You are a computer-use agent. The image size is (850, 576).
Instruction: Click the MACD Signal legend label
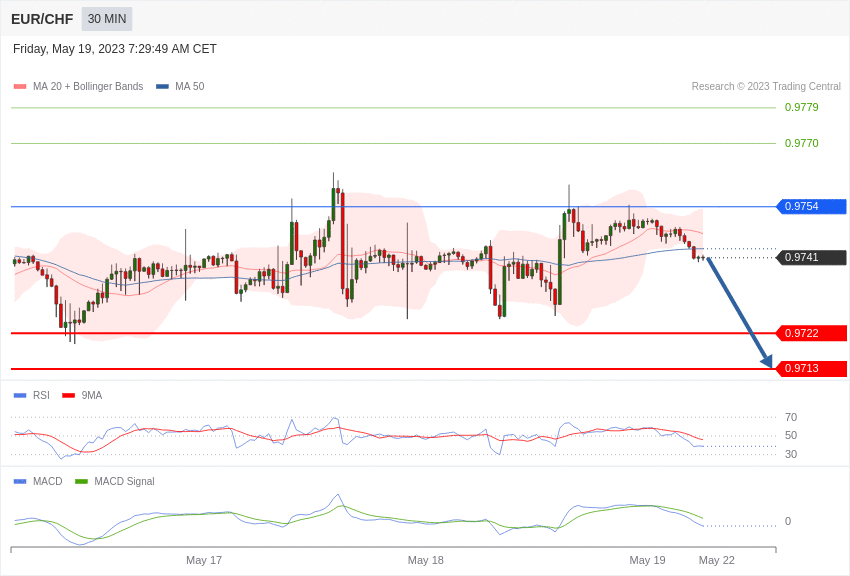click(x=124, y=481)
